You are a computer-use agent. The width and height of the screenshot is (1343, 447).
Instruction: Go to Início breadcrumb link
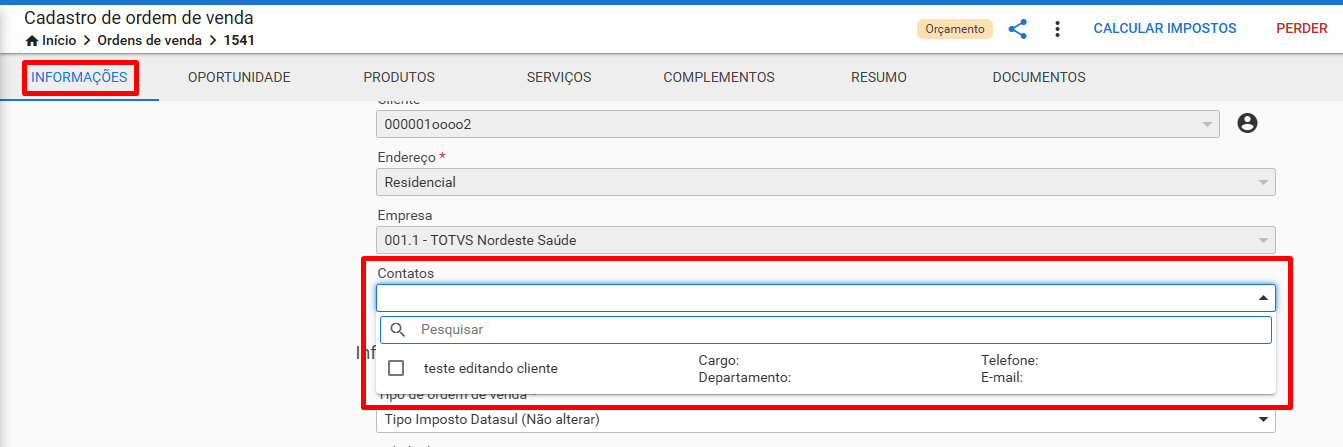pyautogui.click(x=59, y=41)
